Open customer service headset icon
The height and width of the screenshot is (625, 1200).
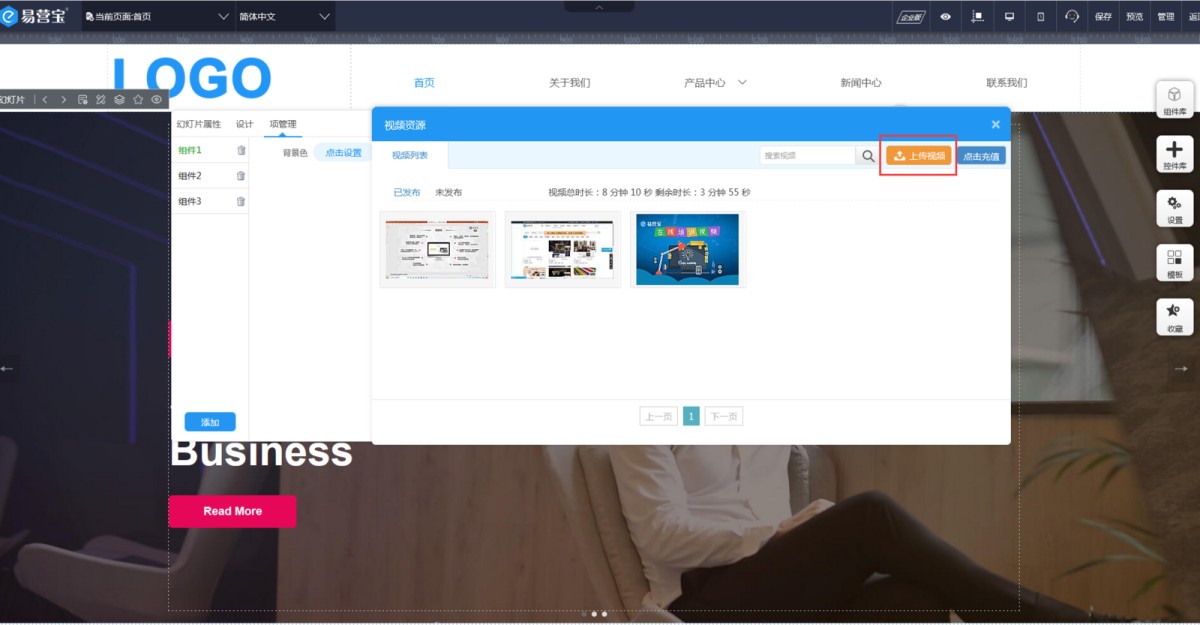tap(1072, 17)
